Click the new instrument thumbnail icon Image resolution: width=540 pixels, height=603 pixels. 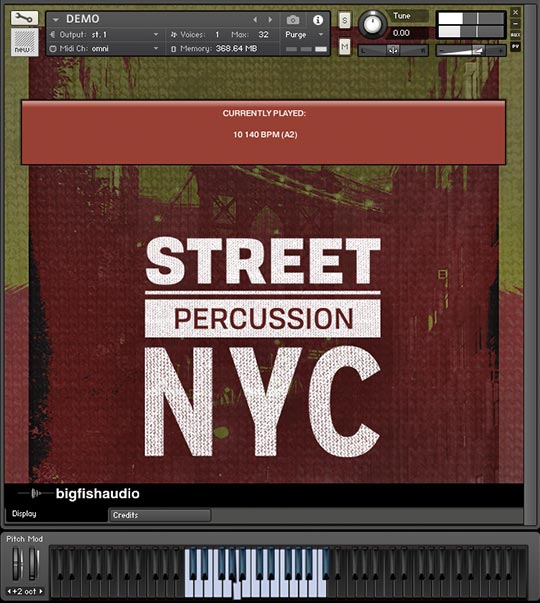pos(24,42)
